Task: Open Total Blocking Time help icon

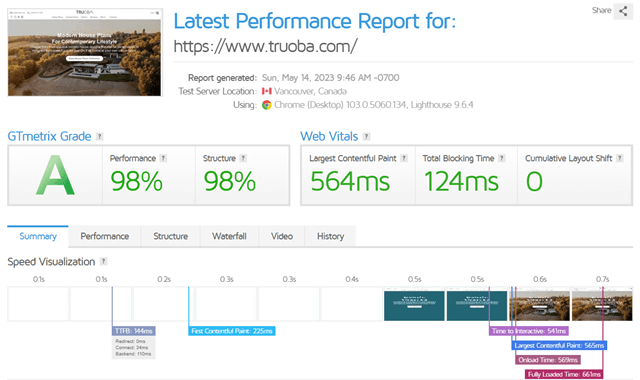Action: (x=502, y=158)
